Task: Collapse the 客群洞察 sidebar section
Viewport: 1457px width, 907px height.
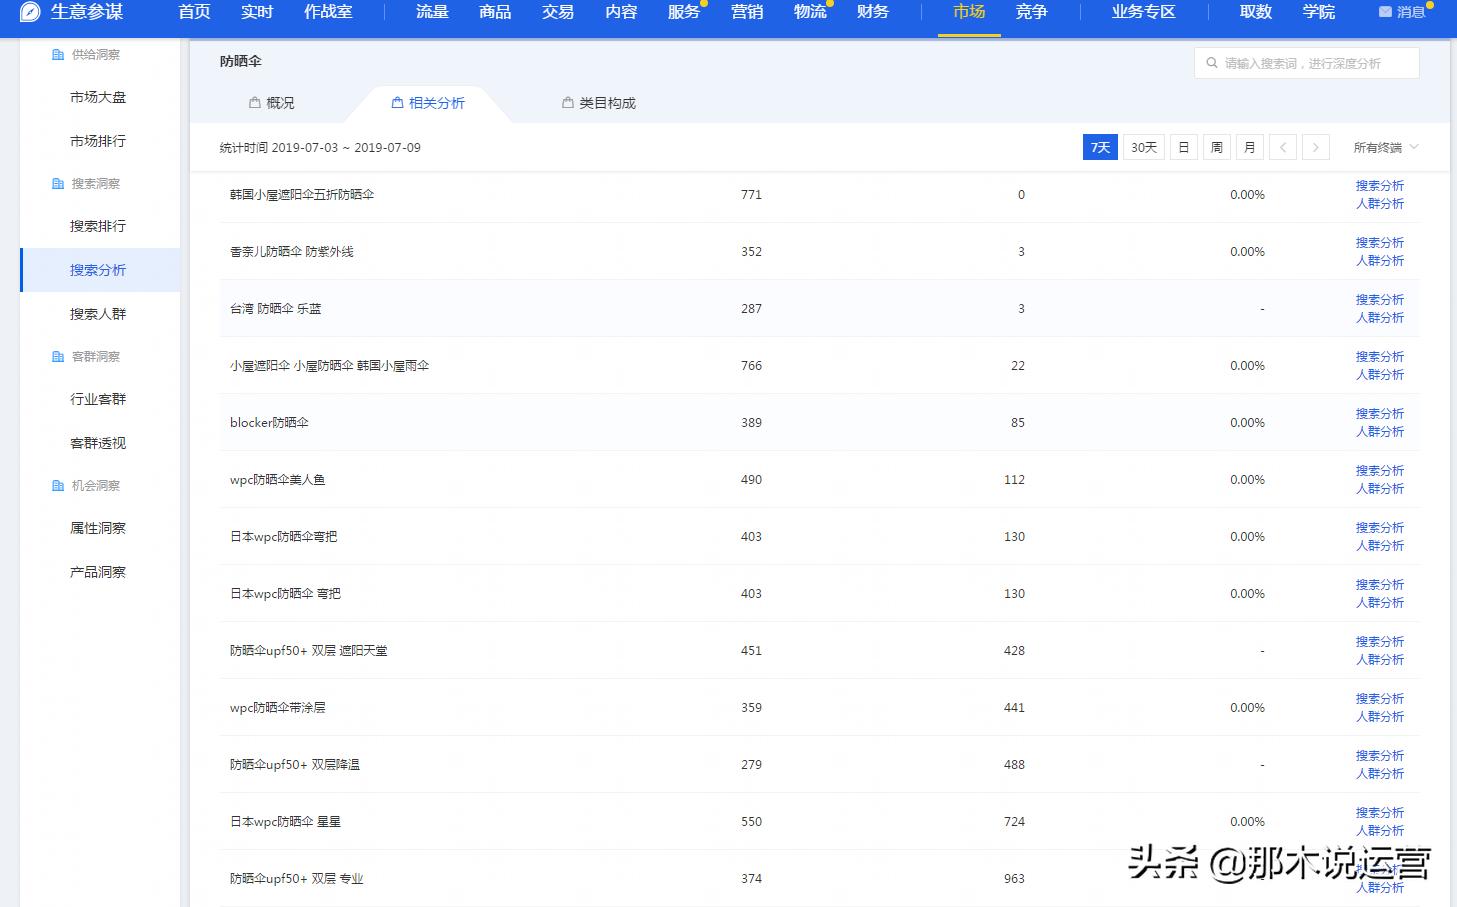Action: point(97,356)
